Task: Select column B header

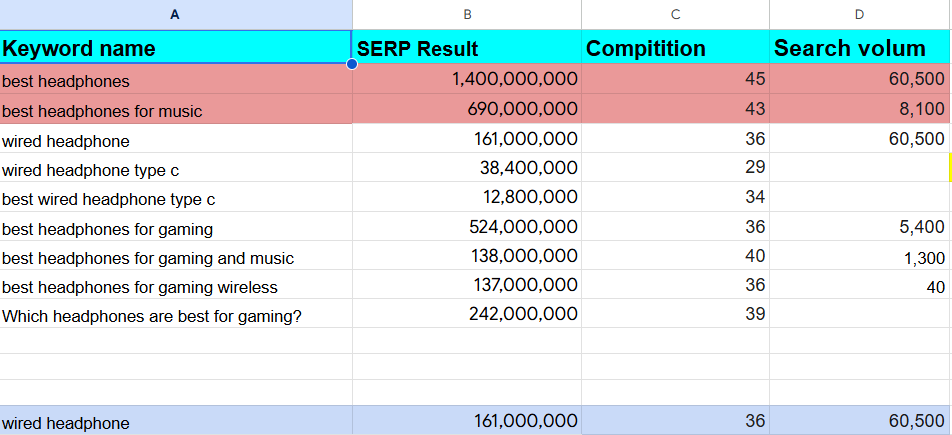Action: (467, 14)
